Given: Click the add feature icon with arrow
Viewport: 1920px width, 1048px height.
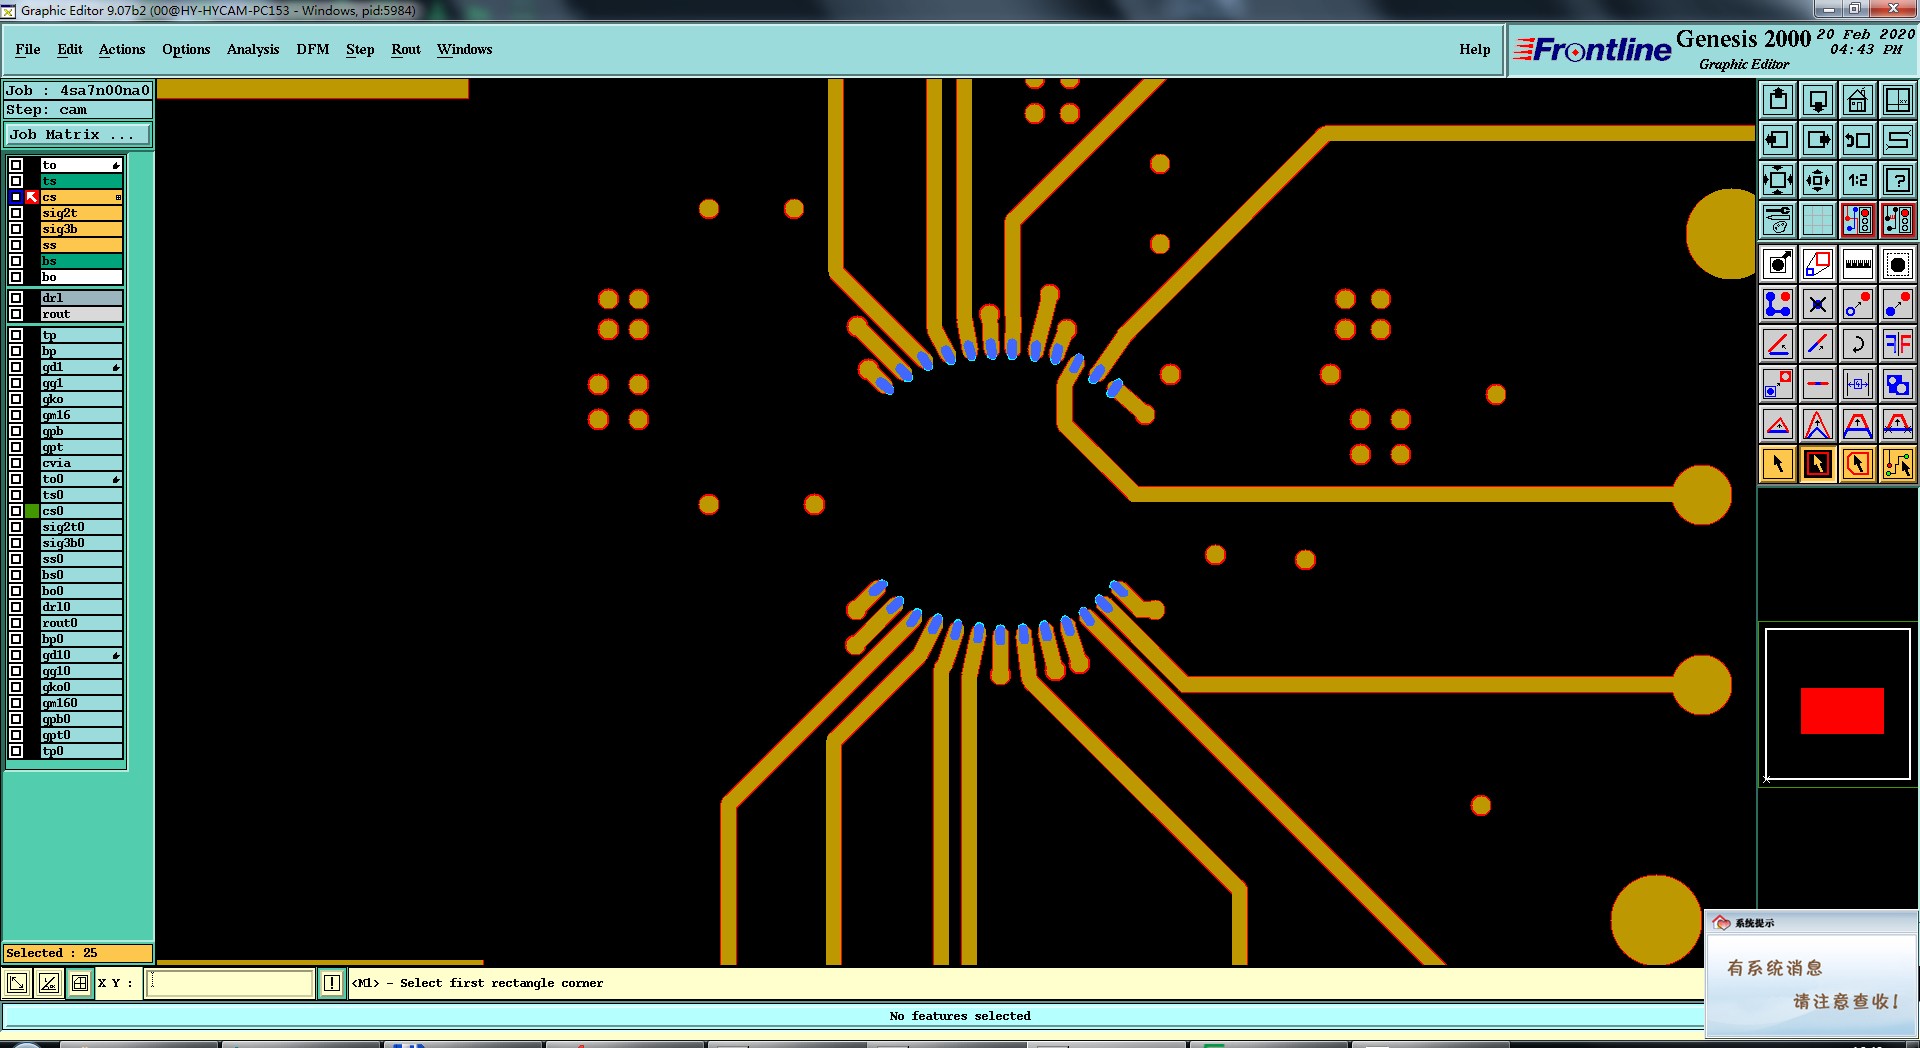Looking at the screenshot, I should tap(1778, 264).
